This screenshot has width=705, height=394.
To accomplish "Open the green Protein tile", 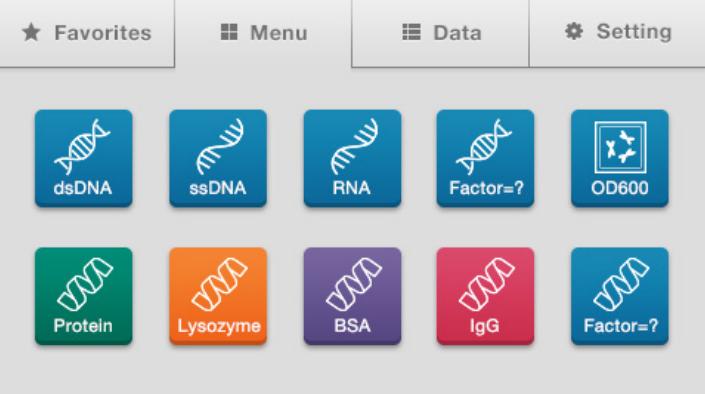I will (84, 296).
